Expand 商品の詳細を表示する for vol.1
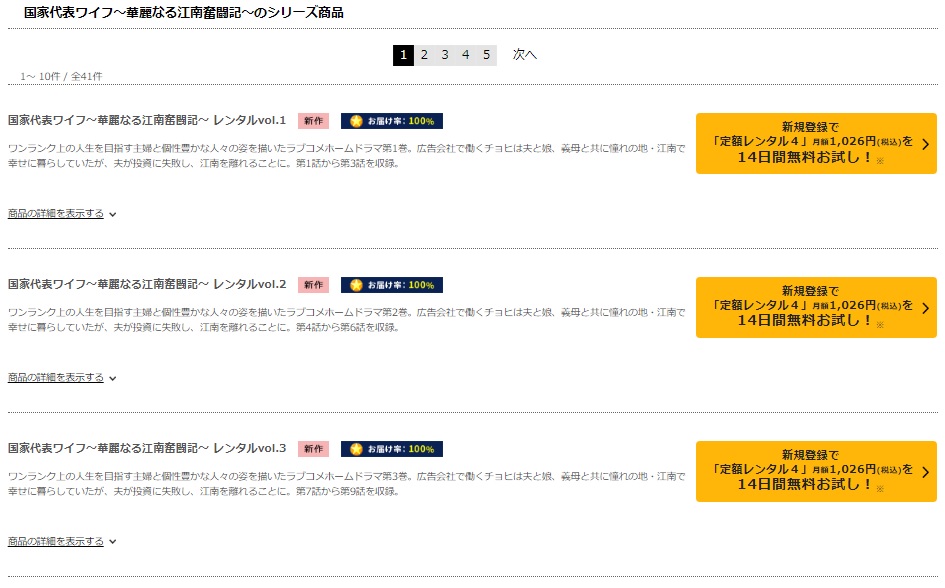The height and width of the screenshot is (588, 945). point(61,213)
